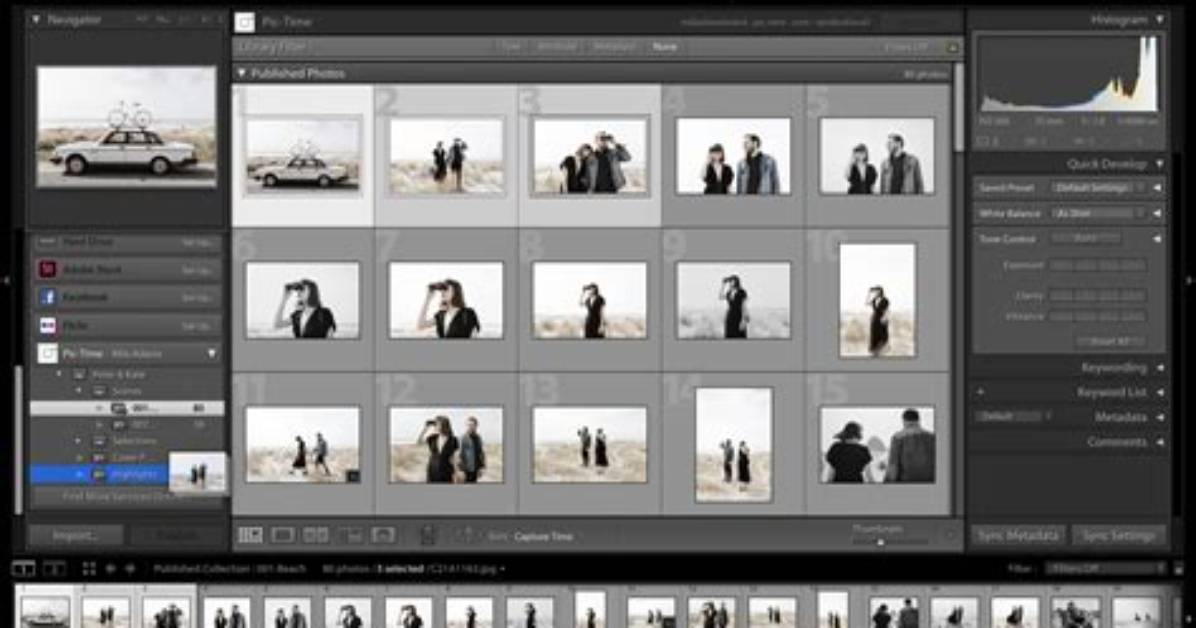Add a keyword with the plus icon
Viewport: 1196px width, 628px height.
pyautogui.click(x=981, y=392)
